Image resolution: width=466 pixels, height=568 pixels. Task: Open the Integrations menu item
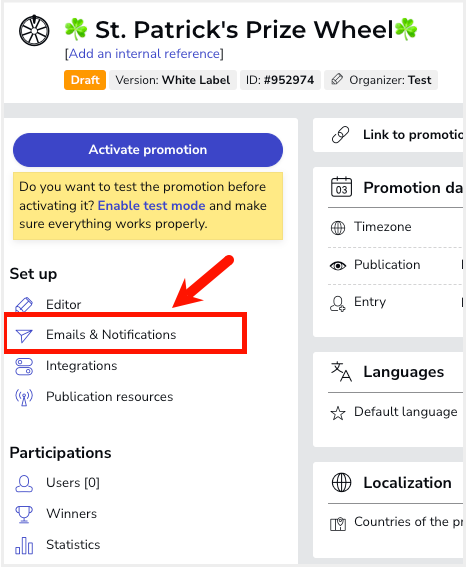click(x=82, y=366)
